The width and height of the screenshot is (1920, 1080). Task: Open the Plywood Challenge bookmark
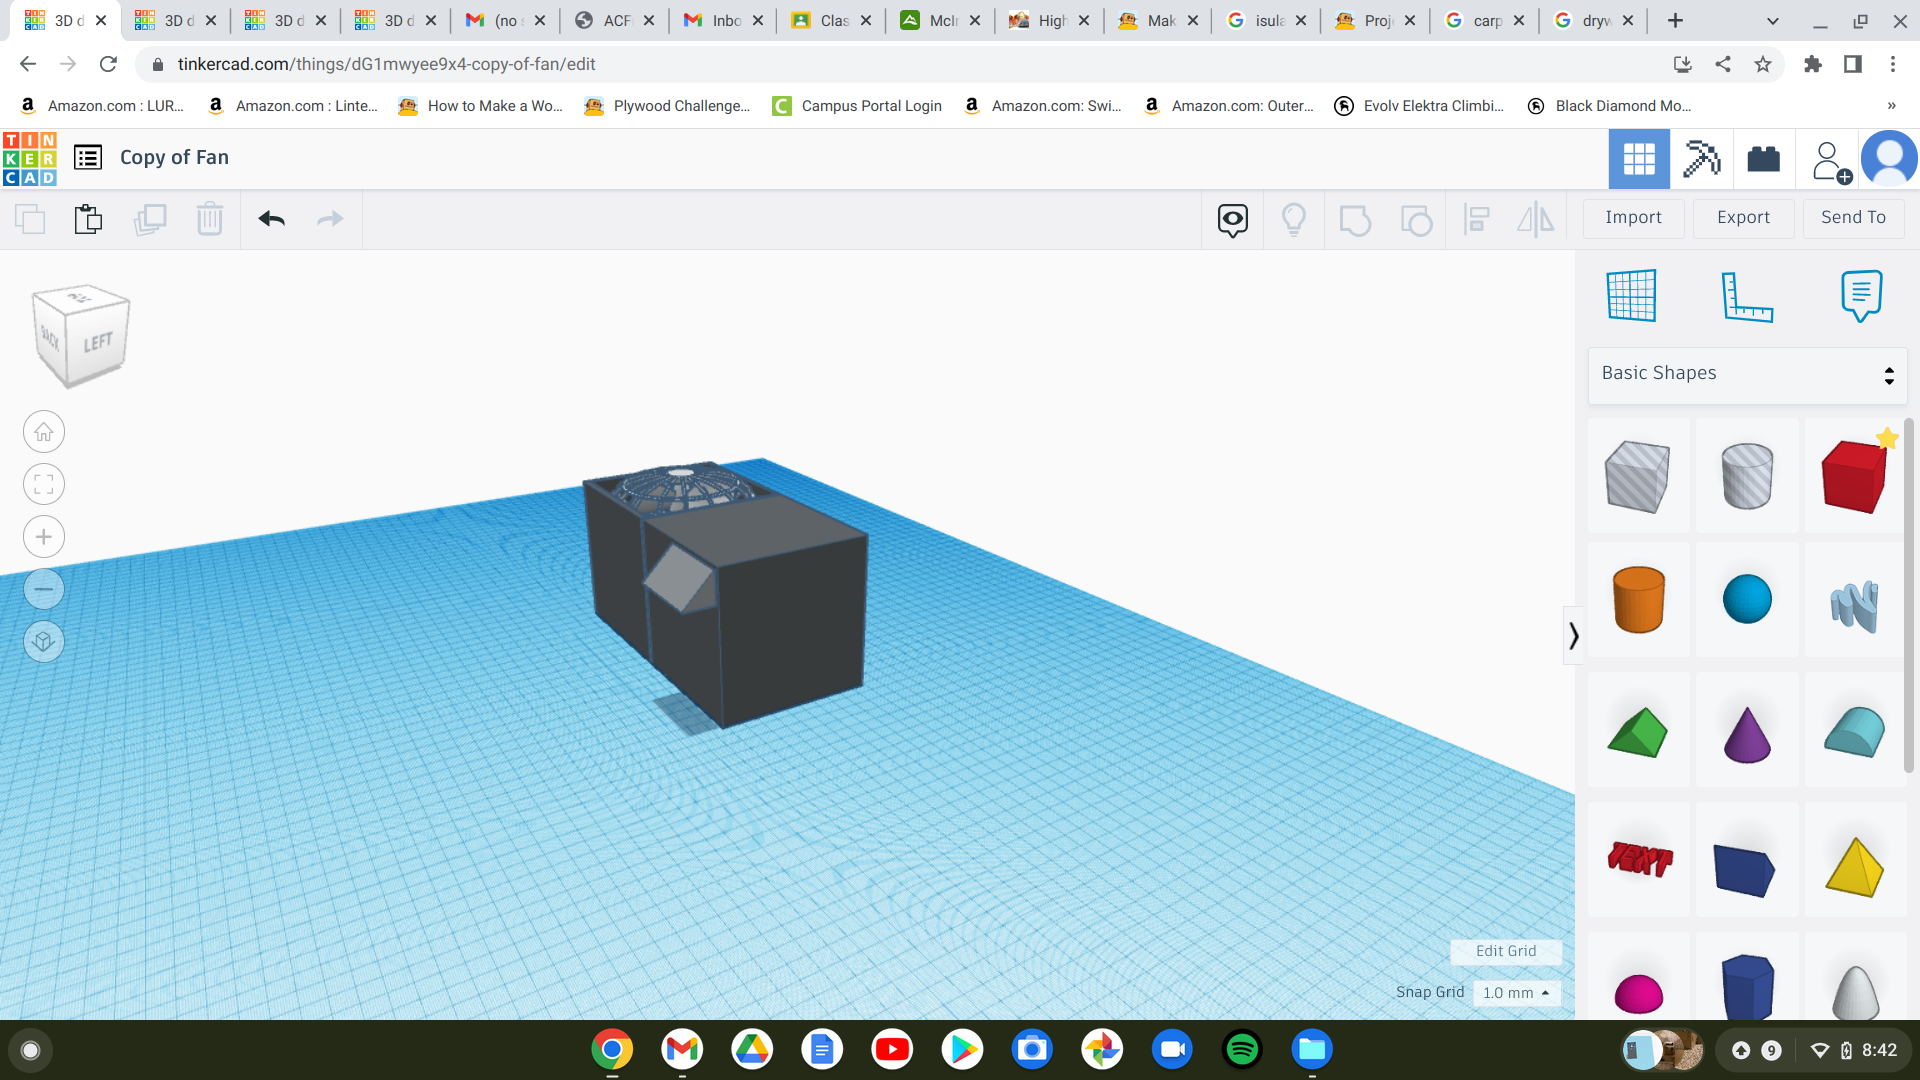coord(668,106)
